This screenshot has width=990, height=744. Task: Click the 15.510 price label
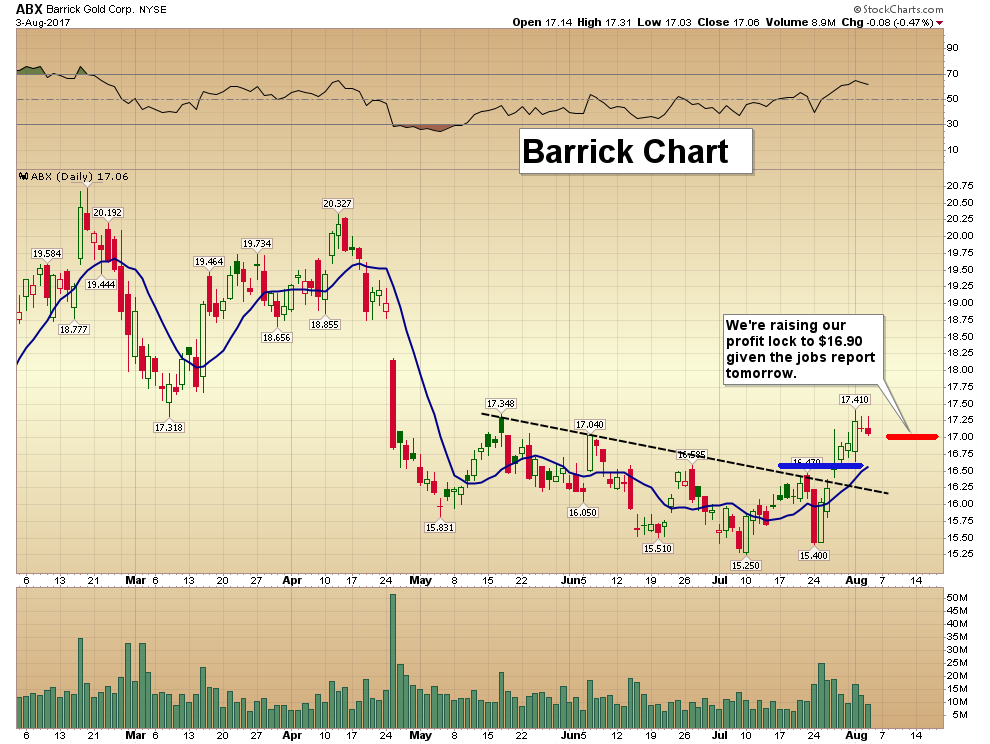tap(657, 549)
